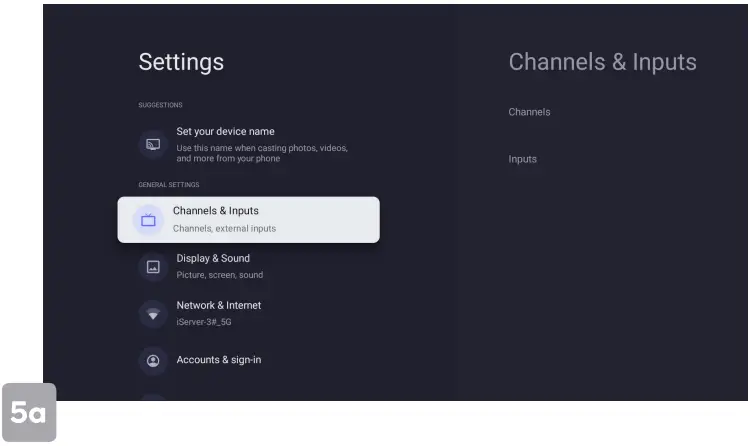Click the casting description under device name
750x446 pixels.
(261, 153)
